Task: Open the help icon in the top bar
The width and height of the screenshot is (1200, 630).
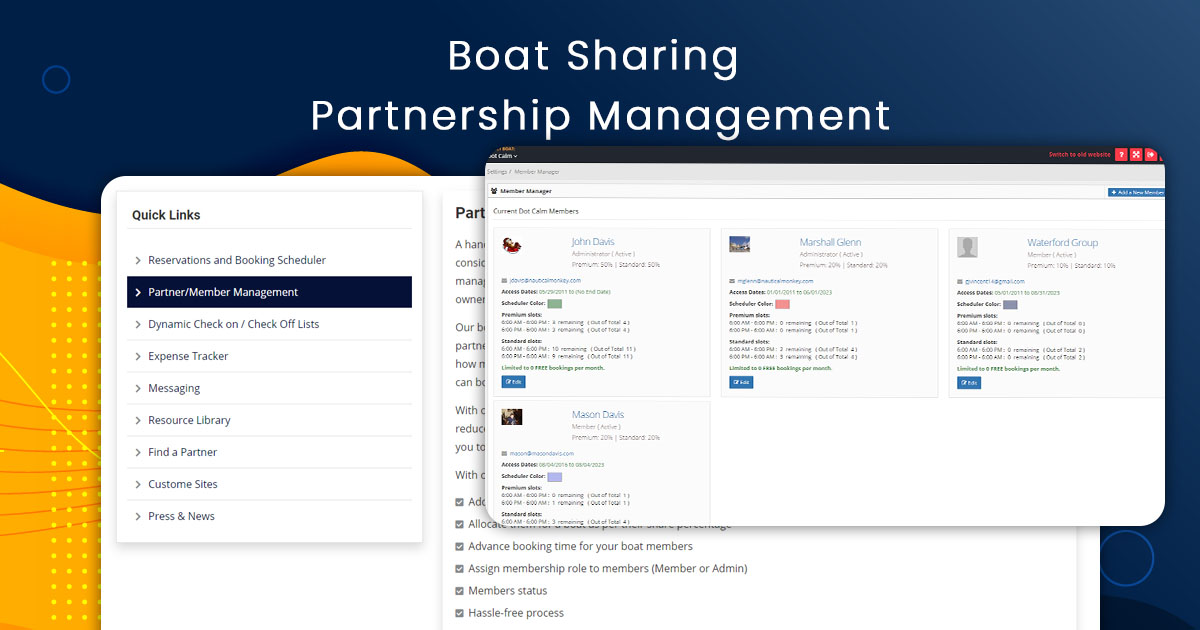Action: (1121, 153)
